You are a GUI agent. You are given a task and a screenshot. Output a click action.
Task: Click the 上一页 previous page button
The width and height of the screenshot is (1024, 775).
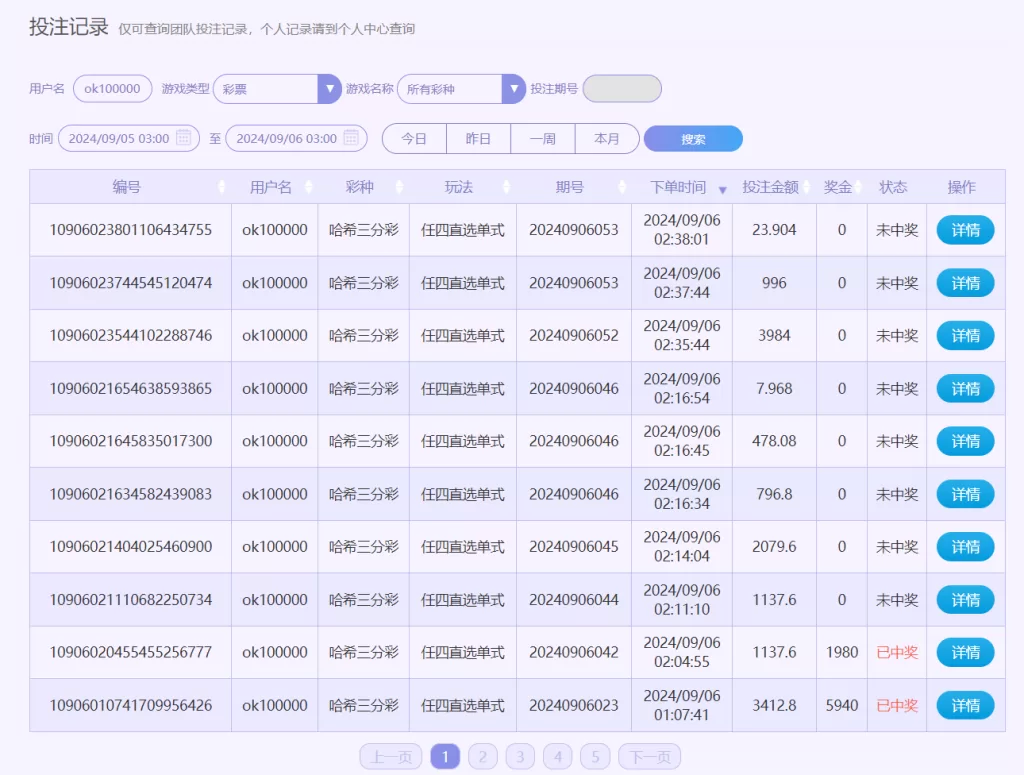[391, 757]
